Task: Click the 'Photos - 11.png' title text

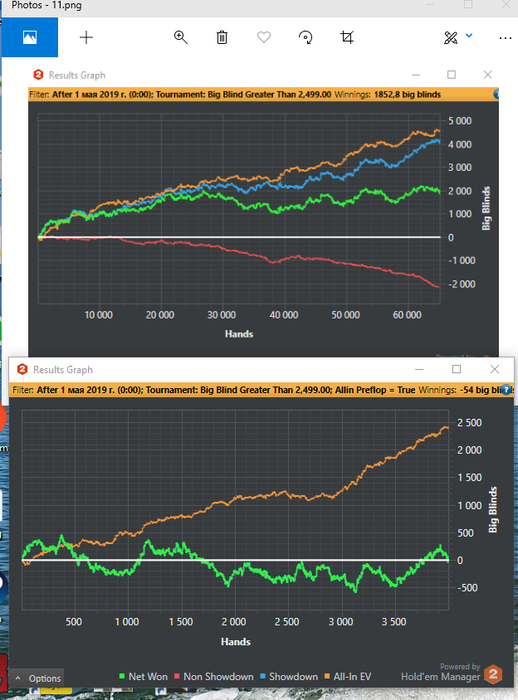Action: [46, 5]
